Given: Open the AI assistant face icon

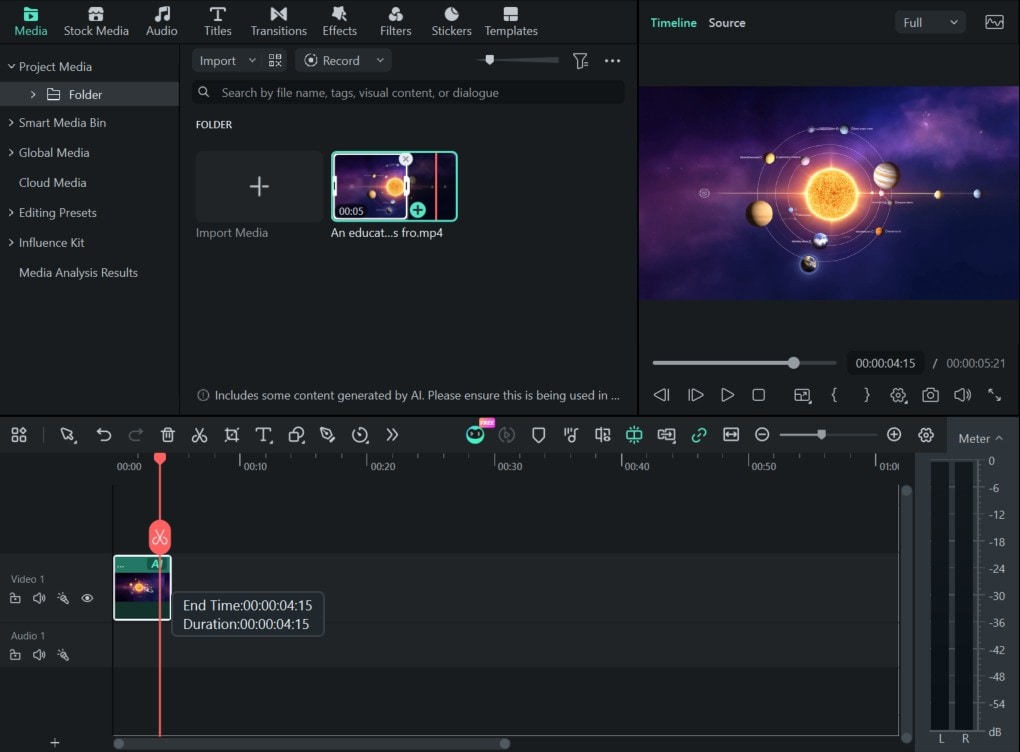Looking at the screenshot, I should pyautogui.click(x=476, y=435).
